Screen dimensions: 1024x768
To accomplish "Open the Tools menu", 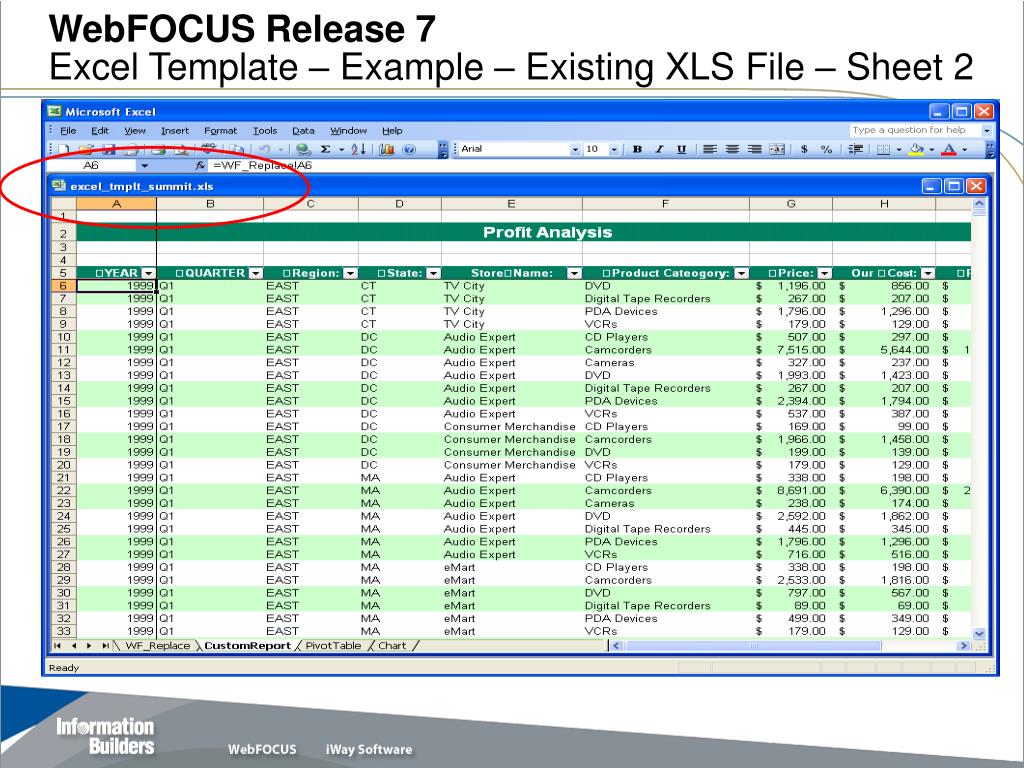I will tap(265, 131).
